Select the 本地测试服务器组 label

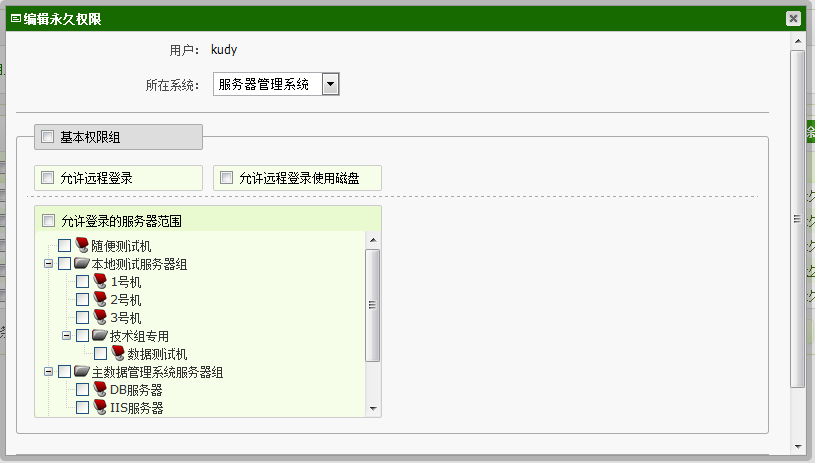(139, 264)
